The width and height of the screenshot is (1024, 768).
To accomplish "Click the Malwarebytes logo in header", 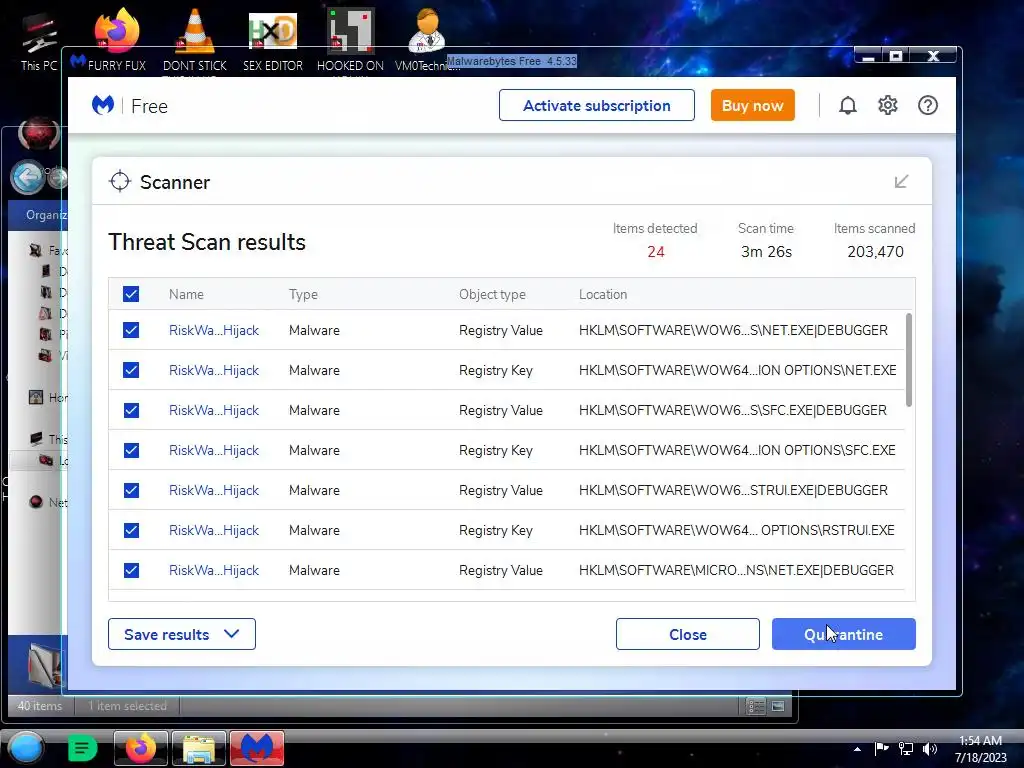I will [103, 105].
